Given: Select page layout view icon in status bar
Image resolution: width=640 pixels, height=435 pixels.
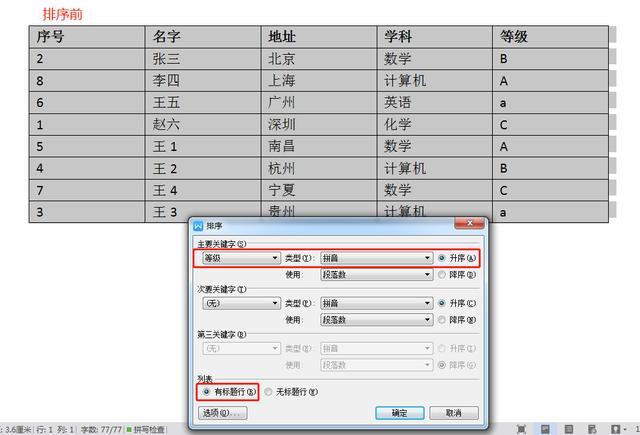Looking at the screenshot, I should click(545, 429).
